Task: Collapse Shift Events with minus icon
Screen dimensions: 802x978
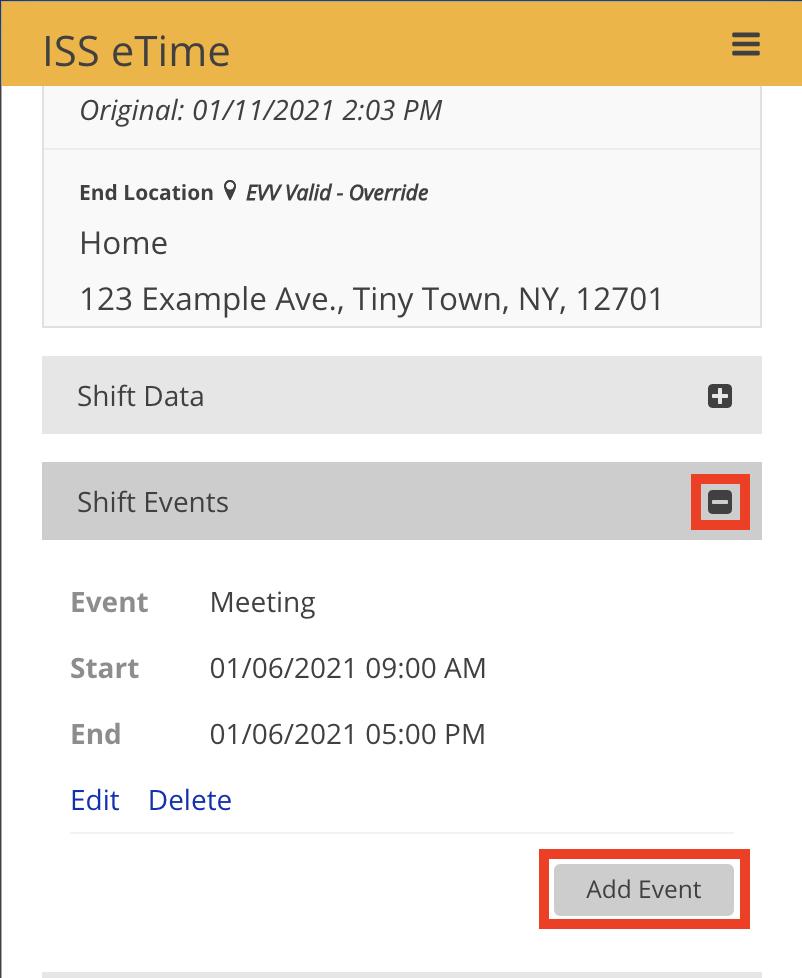Action: click(720, 502)
